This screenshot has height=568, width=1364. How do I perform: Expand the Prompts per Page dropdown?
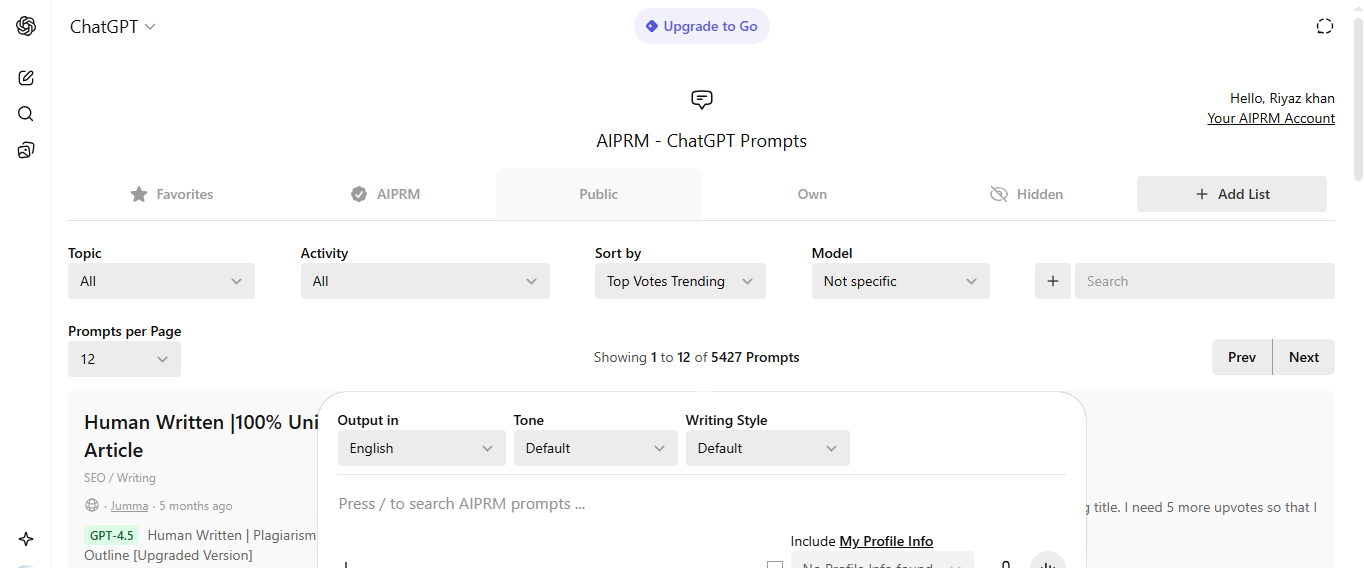coord(124,359)
